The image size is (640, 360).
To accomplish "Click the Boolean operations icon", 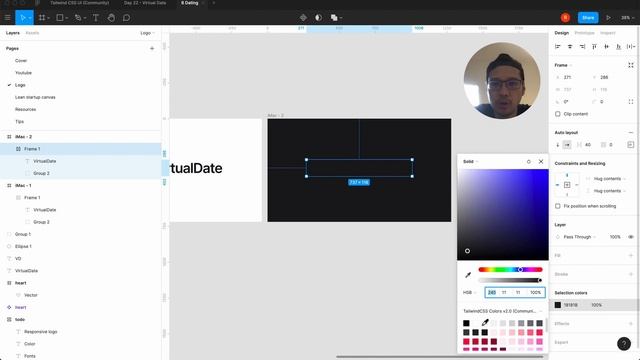I will coord(334,18).
